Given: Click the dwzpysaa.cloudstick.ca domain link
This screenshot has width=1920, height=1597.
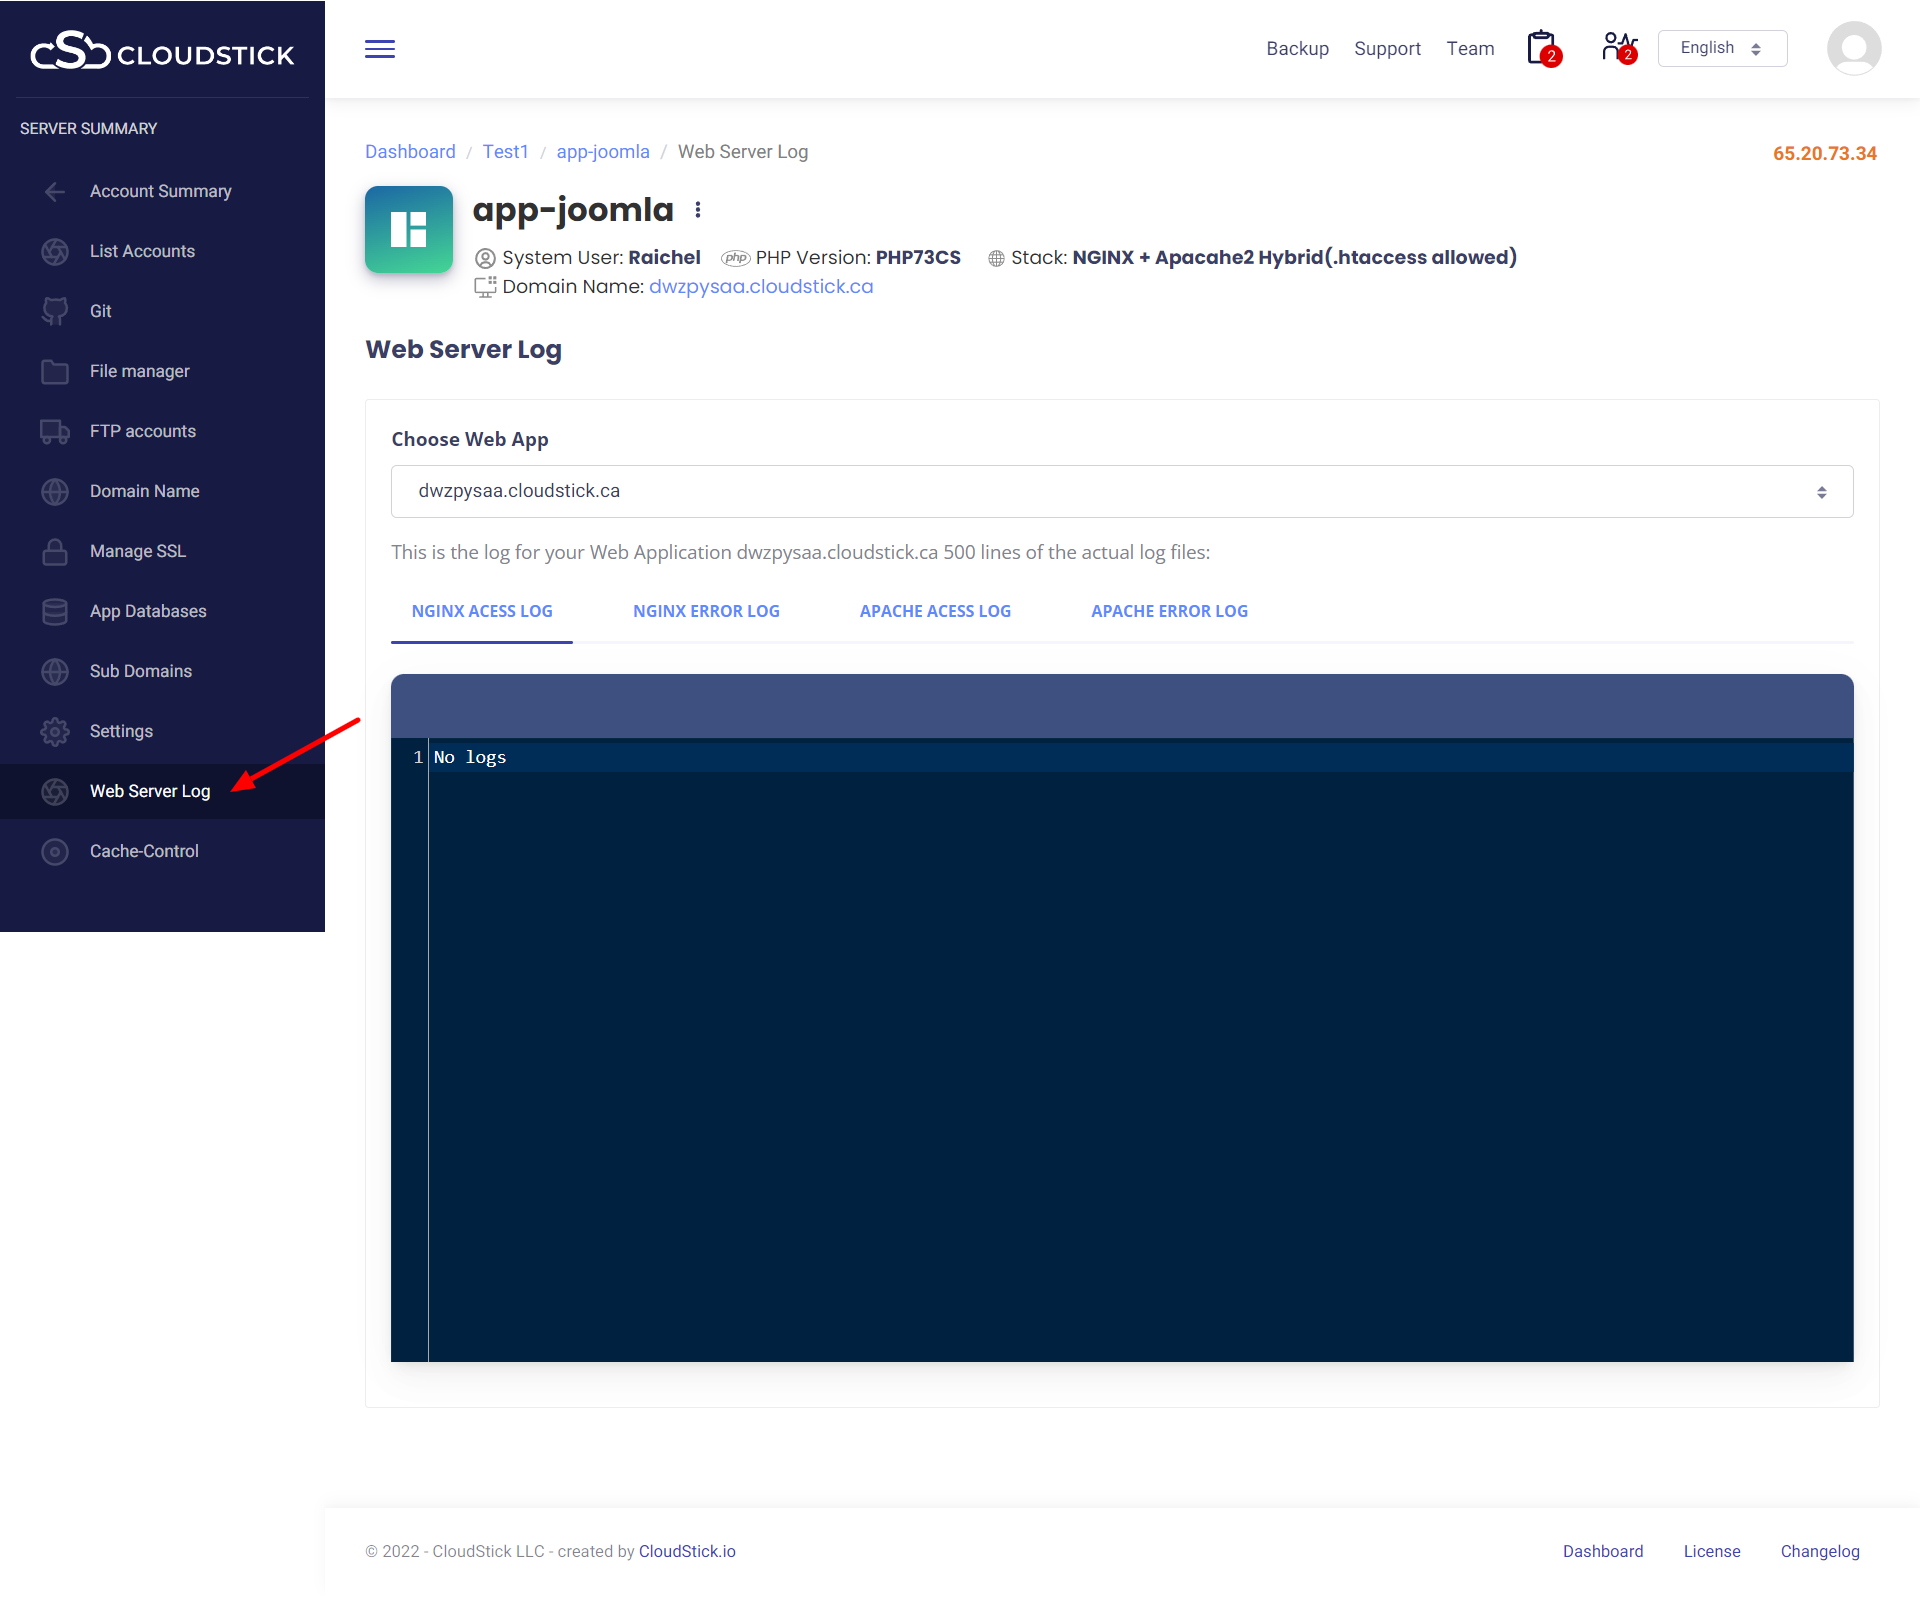Looking at the screenshot, I should pos(760,287).
